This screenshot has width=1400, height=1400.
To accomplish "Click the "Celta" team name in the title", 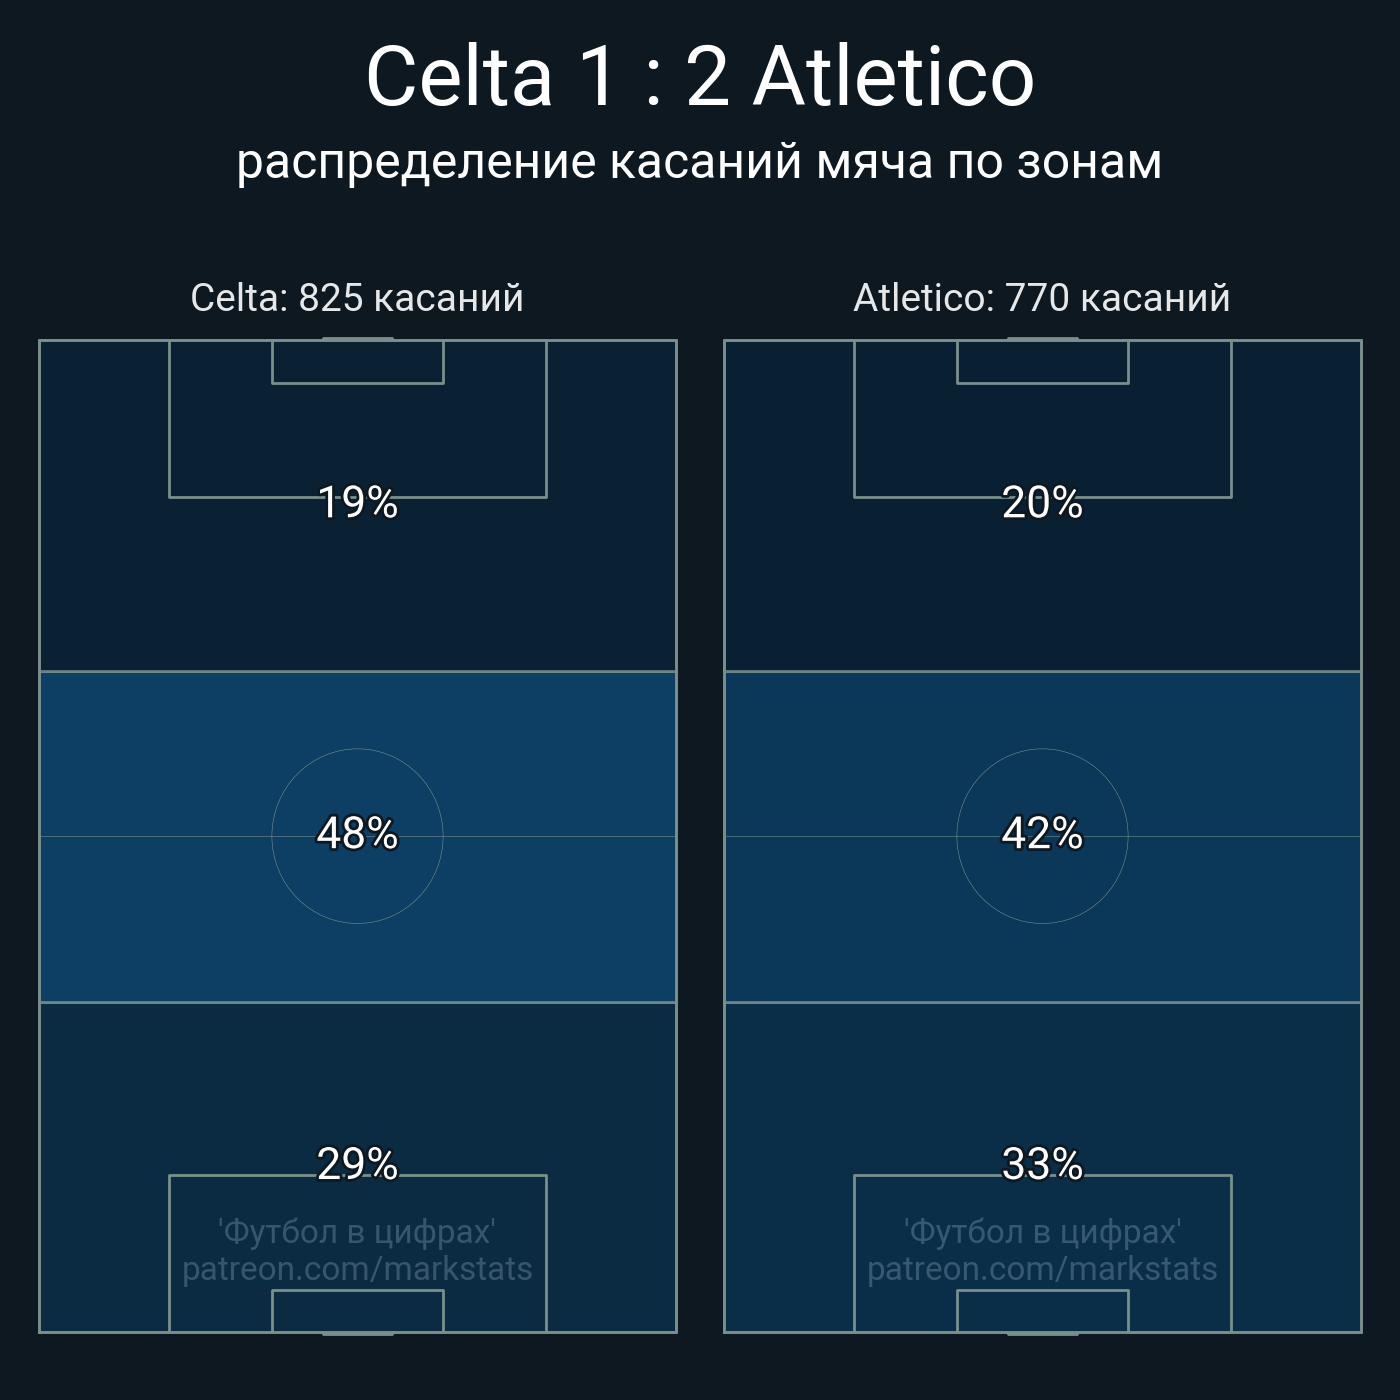I will [x=459, y=77].
